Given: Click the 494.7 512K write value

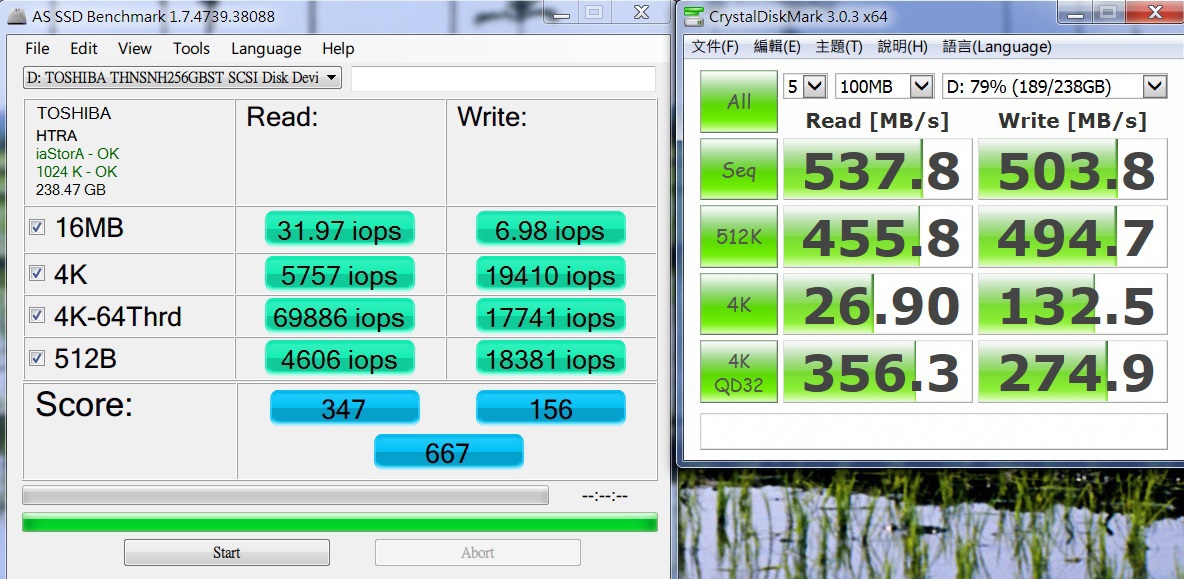Looking at the screenshot, I should [x=1073, y=236].
